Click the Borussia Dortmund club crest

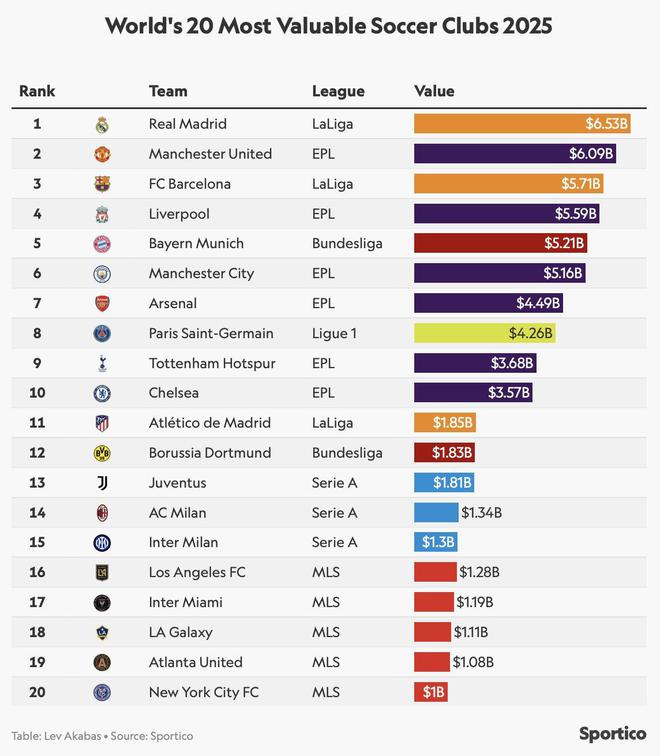pyautogui.click(x=101, y=453)
